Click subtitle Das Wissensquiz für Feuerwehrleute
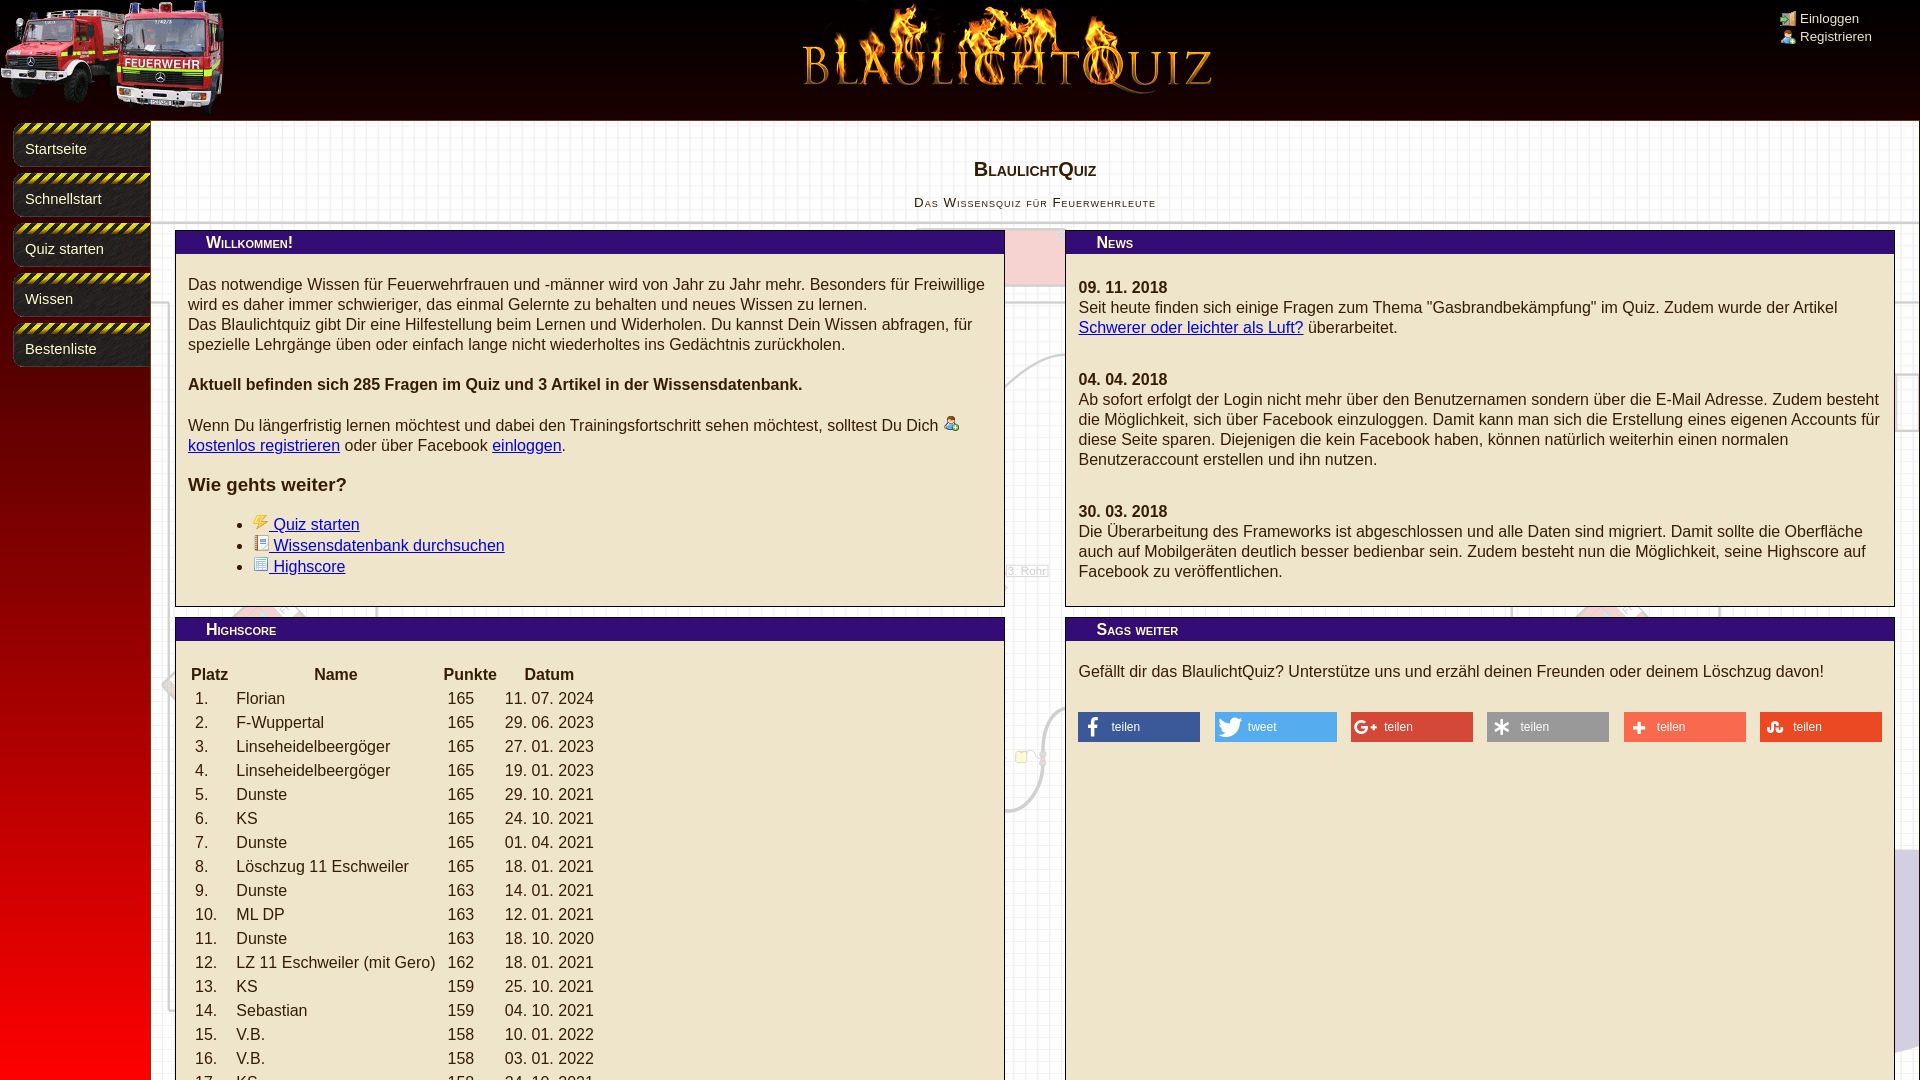The image size is (1920, 1080). coord(1035,203)
